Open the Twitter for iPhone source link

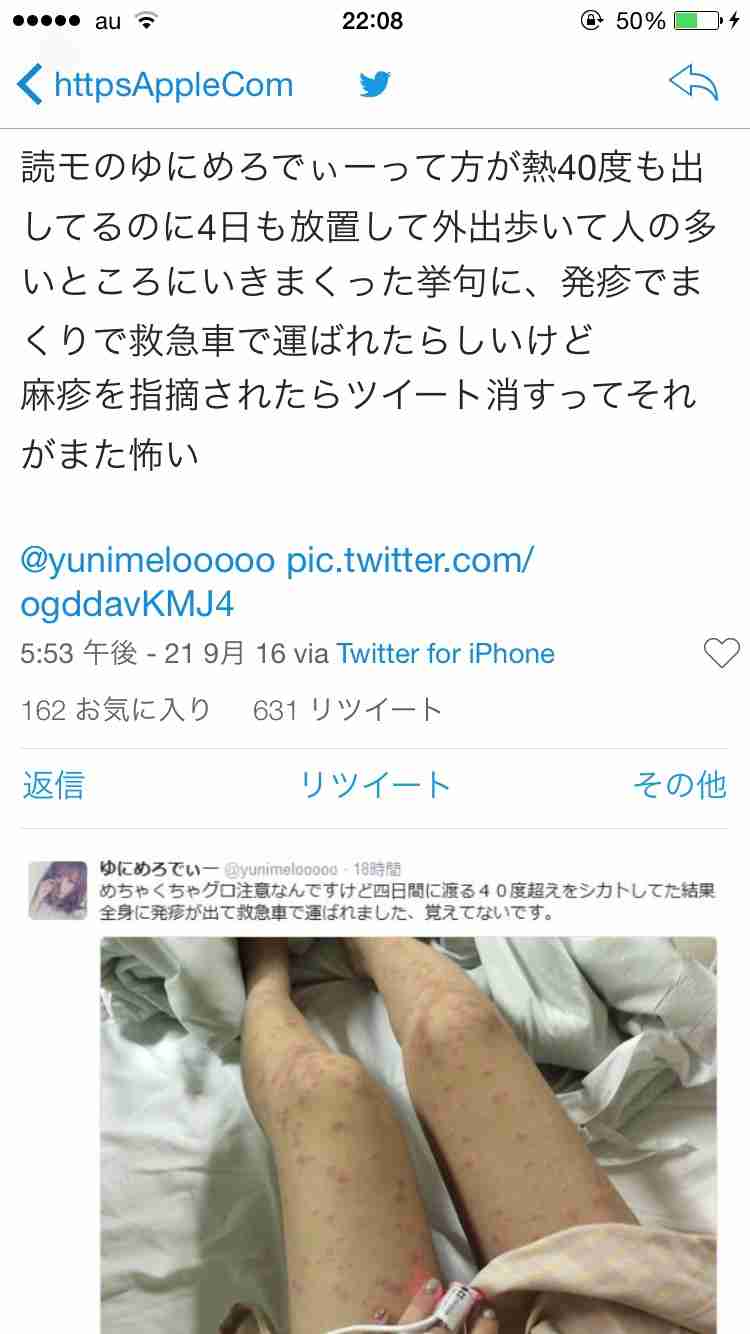point(446,654)
